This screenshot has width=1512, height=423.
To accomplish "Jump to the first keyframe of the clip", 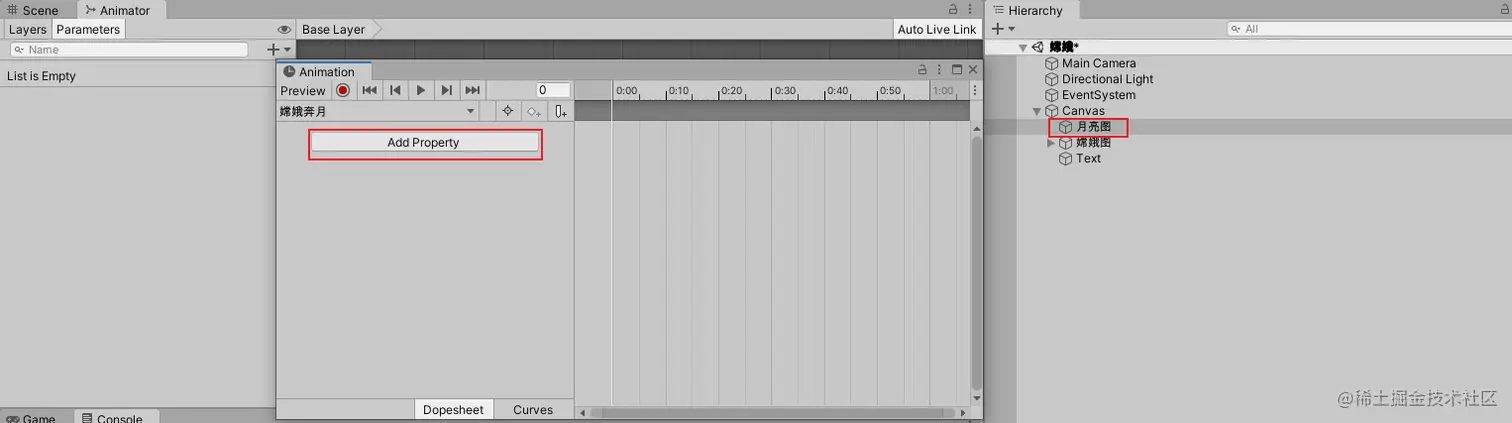I will [x=369, y=90].
